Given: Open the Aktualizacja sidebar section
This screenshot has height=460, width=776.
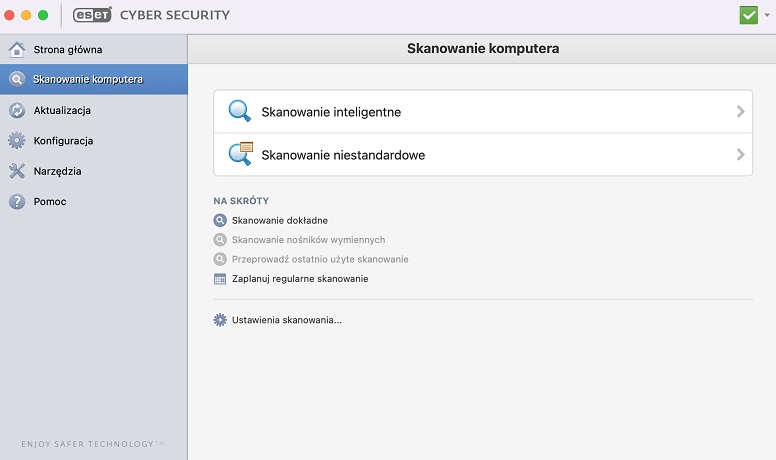Looking at the screenshot, I should (62, 110).
